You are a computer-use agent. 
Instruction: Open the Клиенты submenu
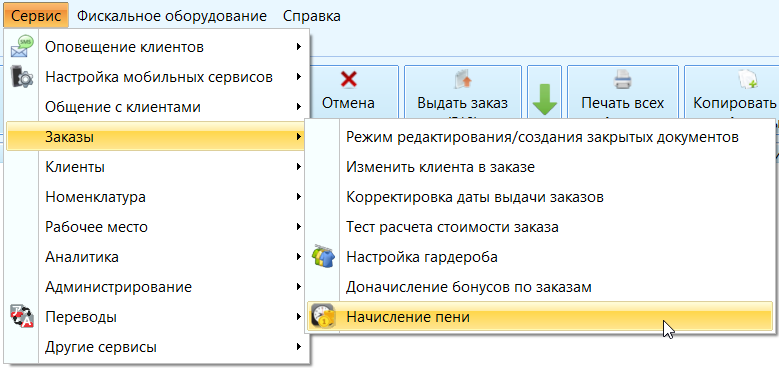click(156, 167)
